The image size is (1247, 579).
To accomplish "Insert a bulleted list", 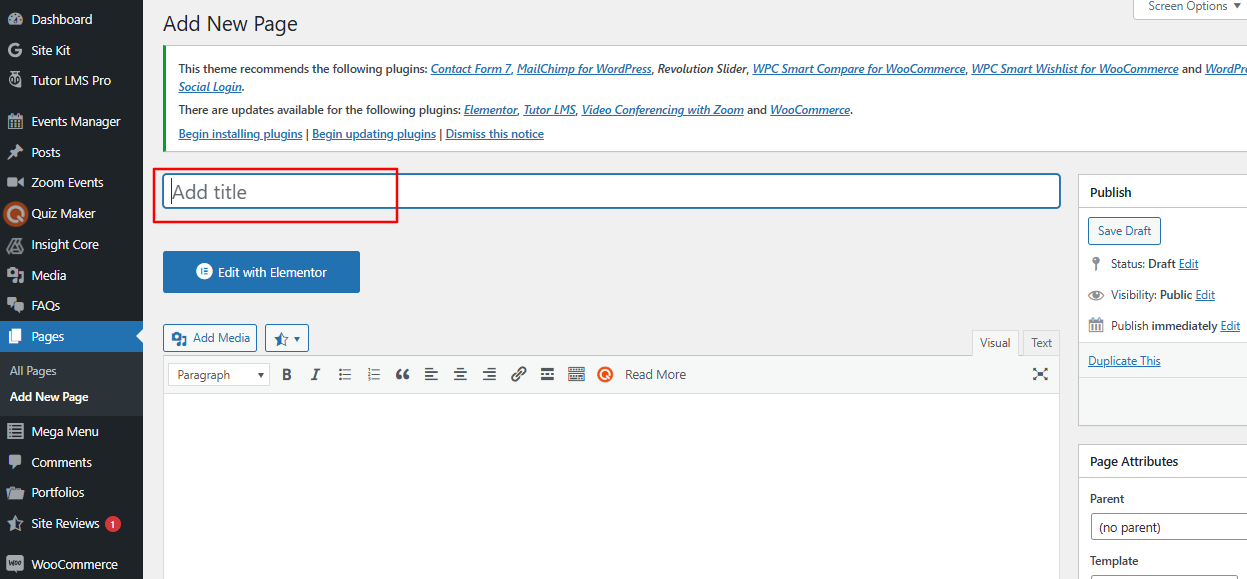I will point(345,375).
